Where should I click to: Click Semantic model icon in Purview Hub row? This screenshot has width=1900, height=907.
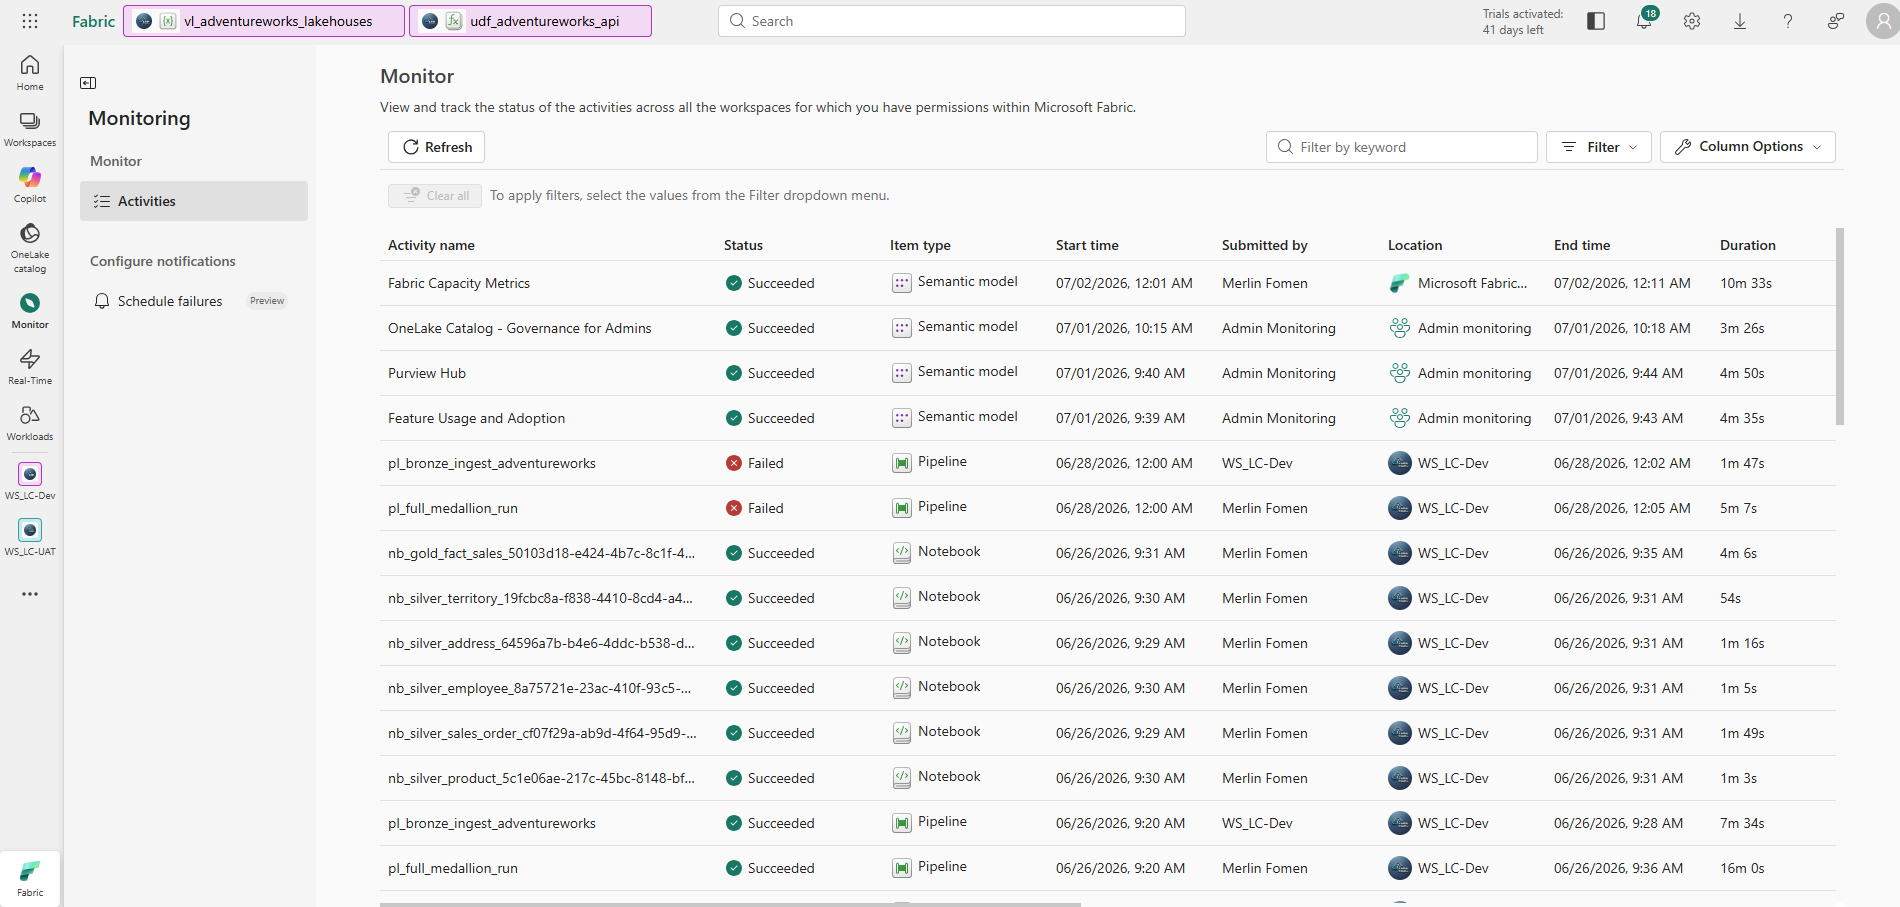tap(902, 373)
